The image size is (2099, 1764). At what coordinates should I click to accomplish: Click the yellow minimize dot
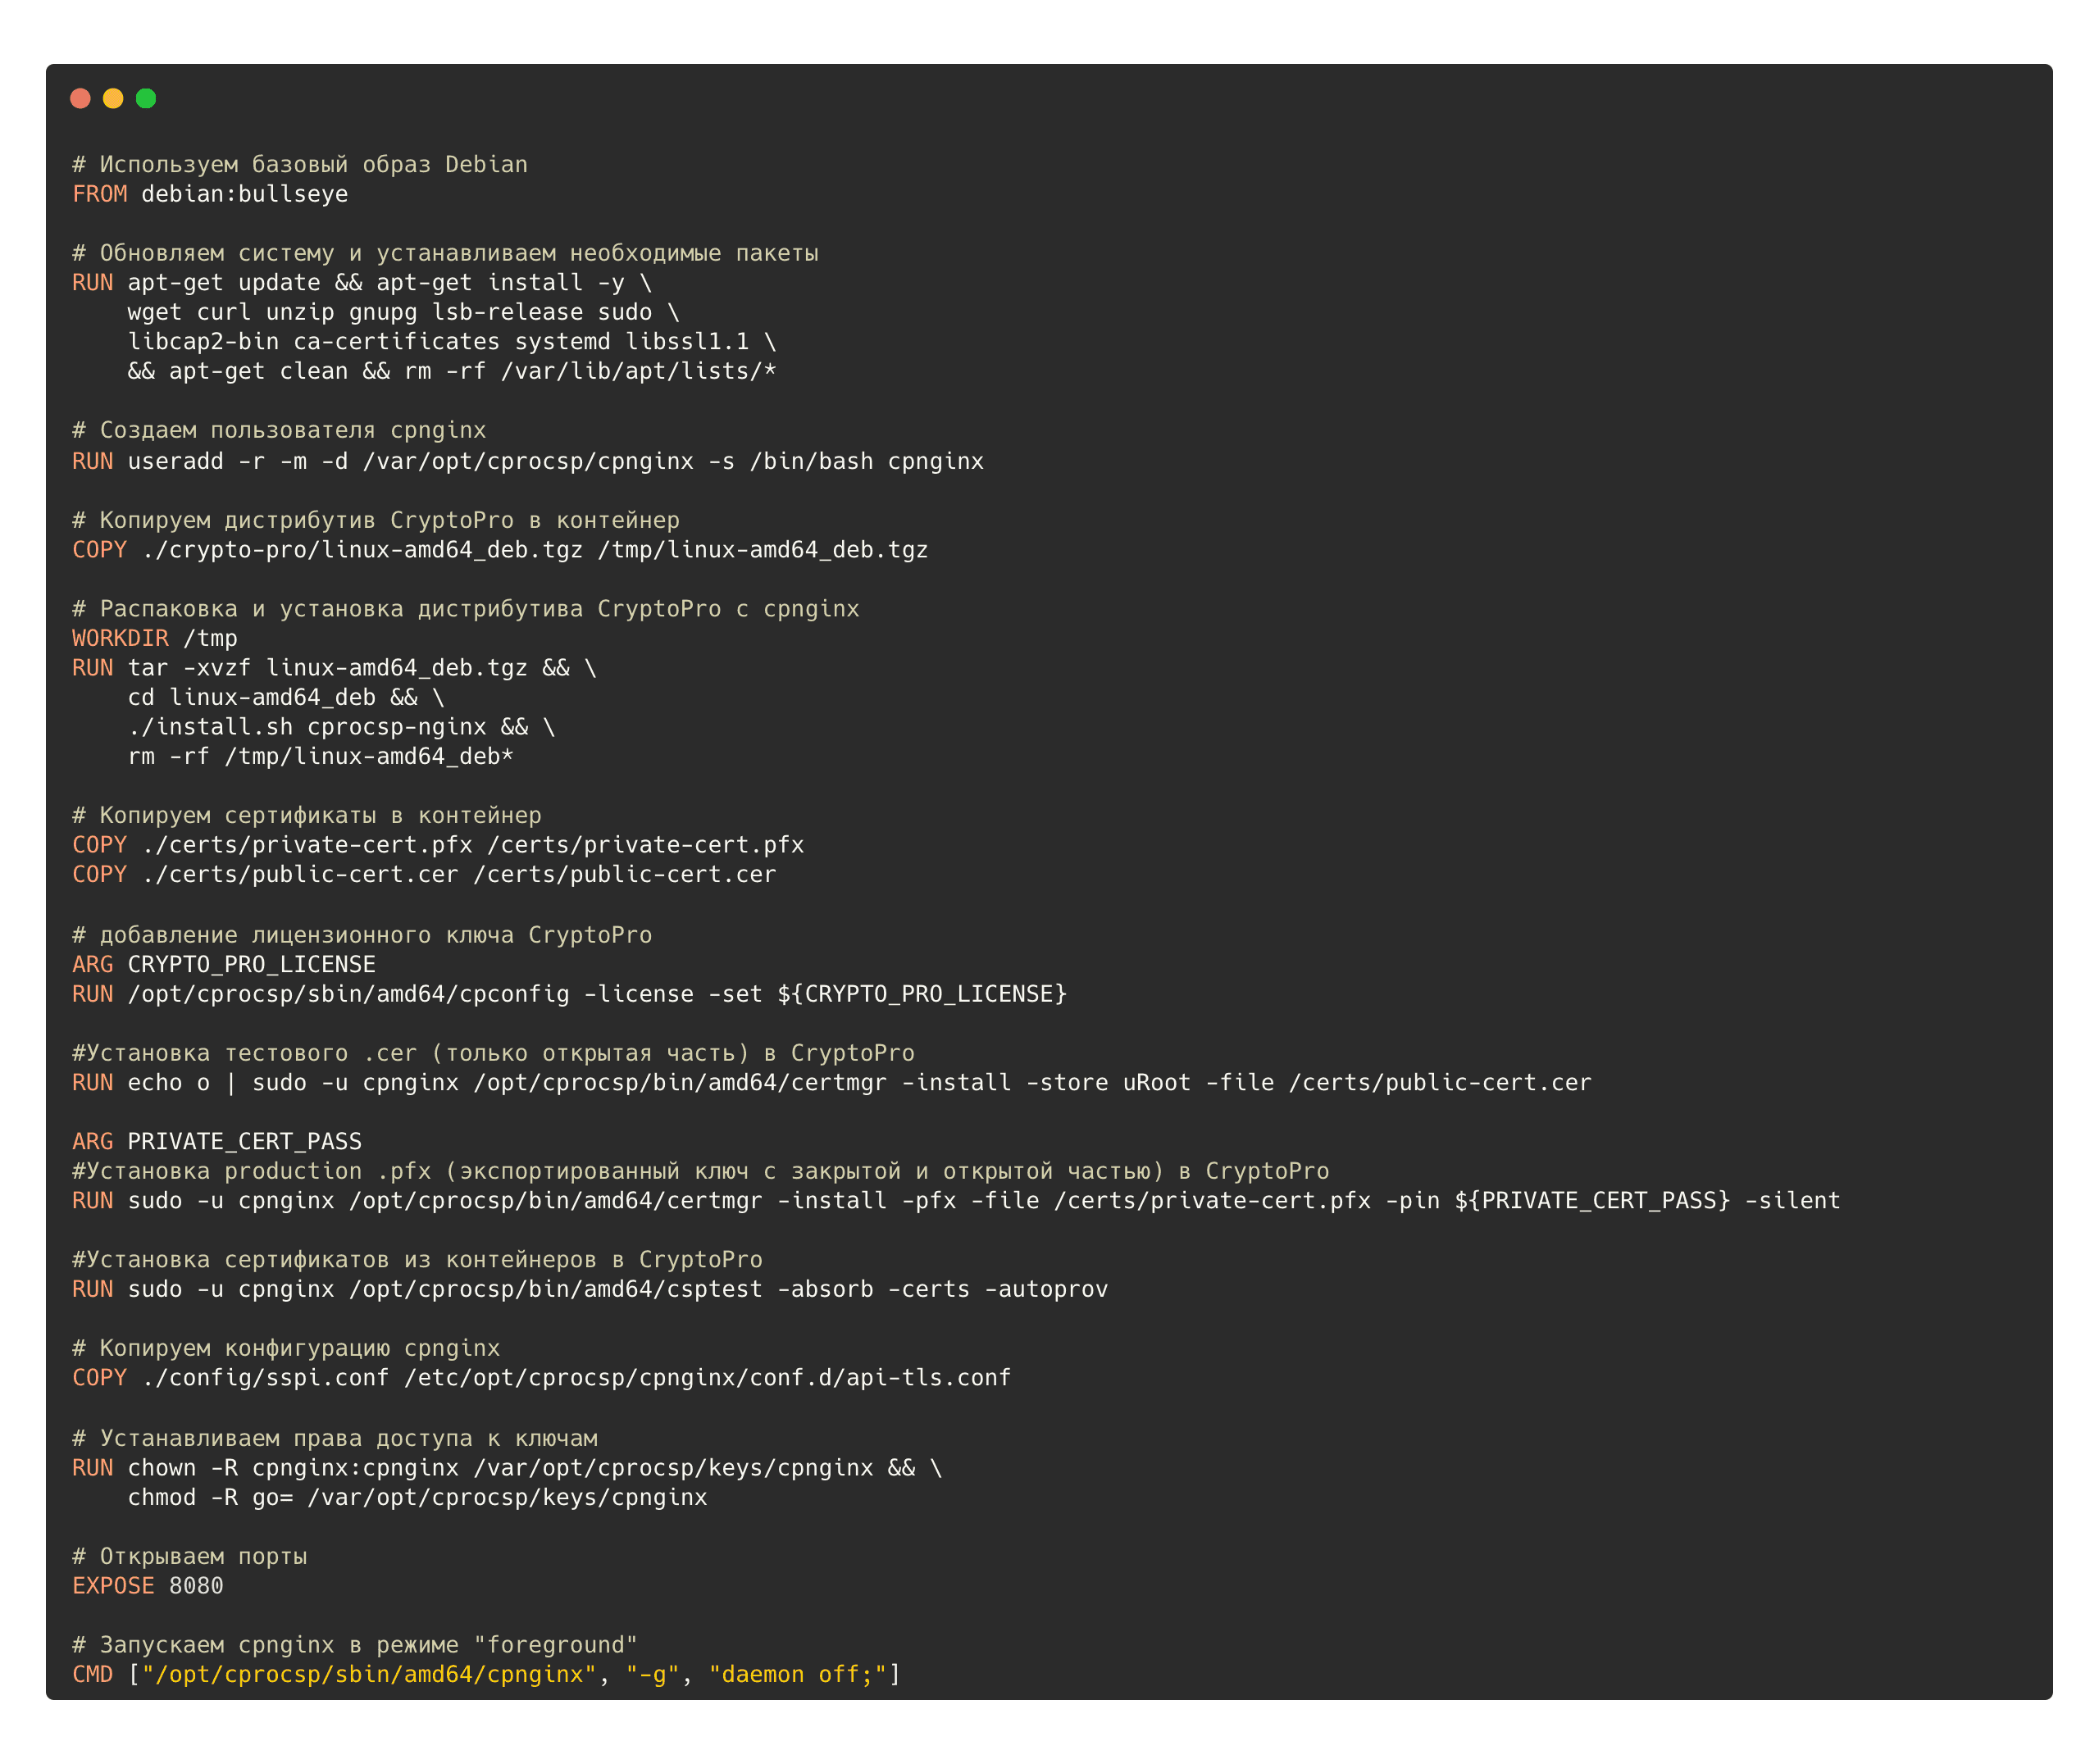tap(113, 98)
